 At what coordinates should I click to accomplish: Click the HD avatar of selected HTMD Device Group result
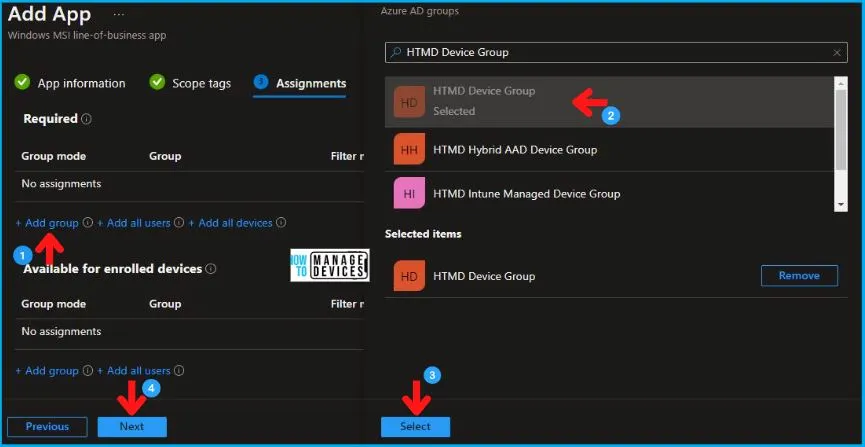pos(409,102)
